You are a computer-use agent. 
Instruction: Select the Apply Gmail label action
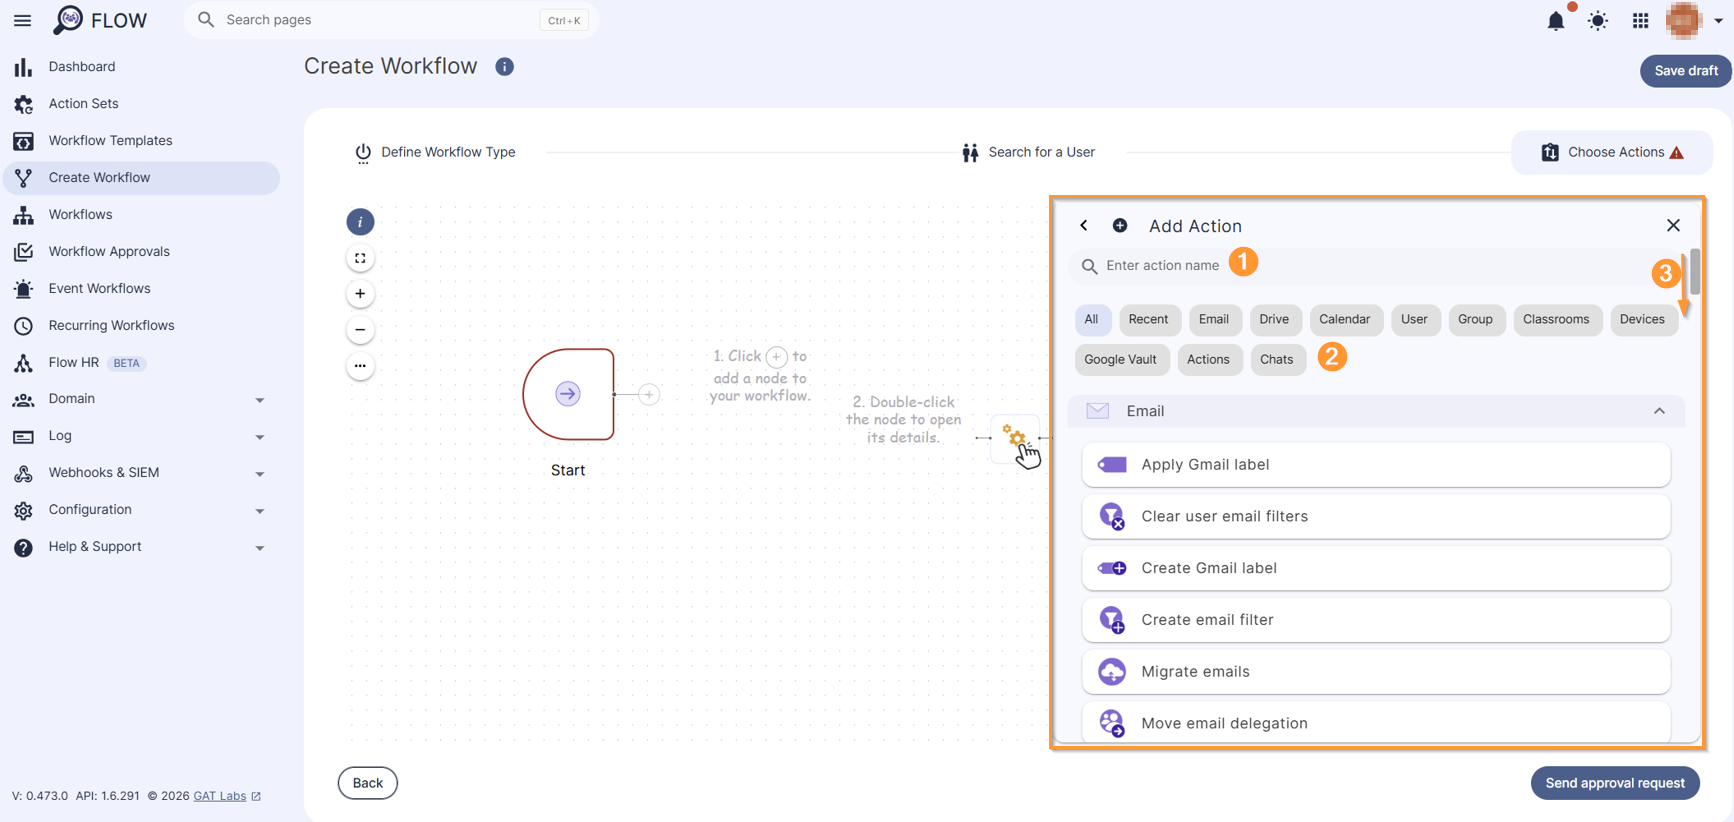point(1376,465)
